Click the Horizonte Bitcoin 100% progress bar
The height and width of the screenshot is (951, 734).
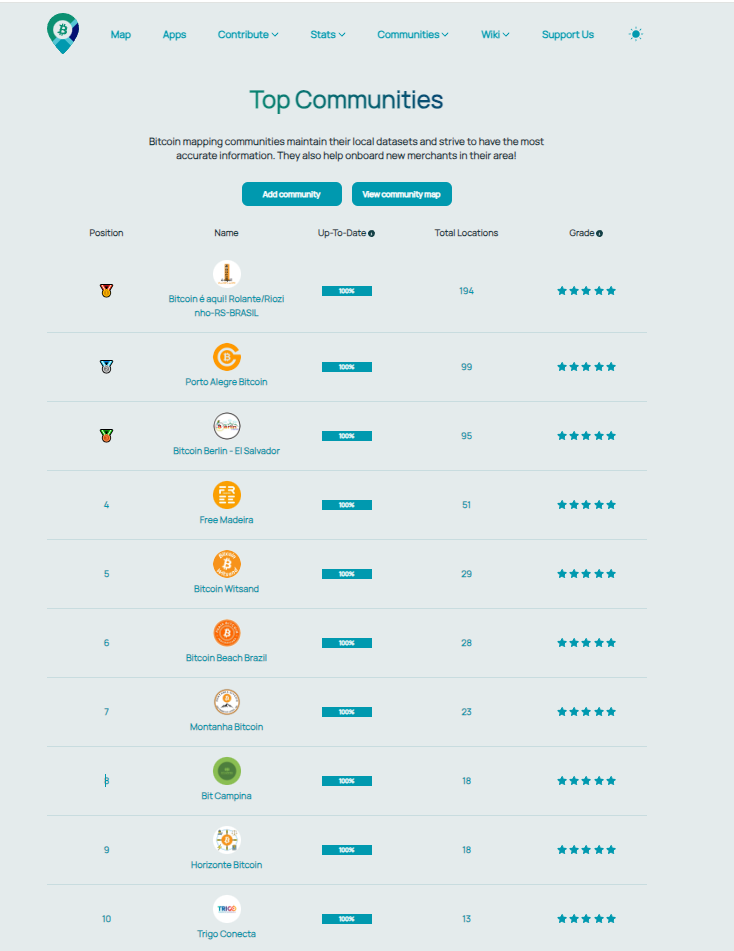[x=346, y=850]
